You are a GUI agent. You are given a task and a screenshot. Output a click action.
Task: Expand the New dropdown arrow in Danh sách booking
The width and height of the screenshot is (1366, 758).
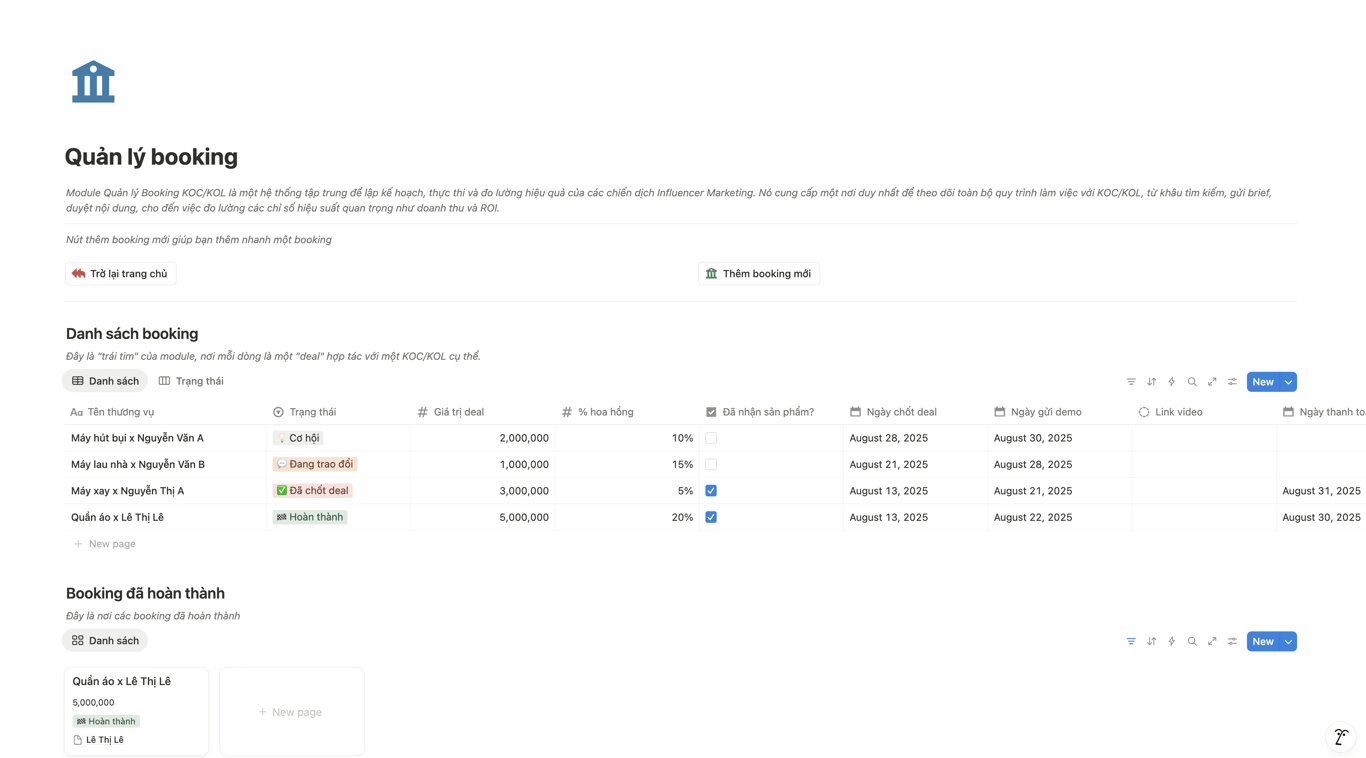click(1288, 382)
